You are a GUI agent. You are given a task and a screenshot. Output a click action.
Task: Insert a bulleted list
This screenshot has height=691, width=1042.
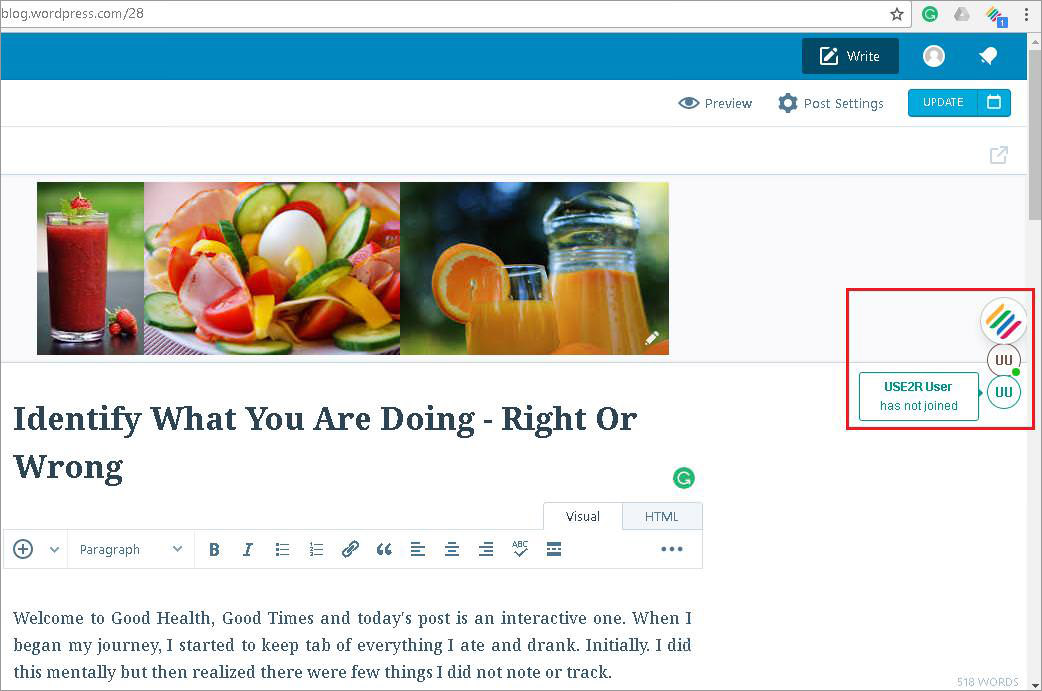[x=282, y=549]
